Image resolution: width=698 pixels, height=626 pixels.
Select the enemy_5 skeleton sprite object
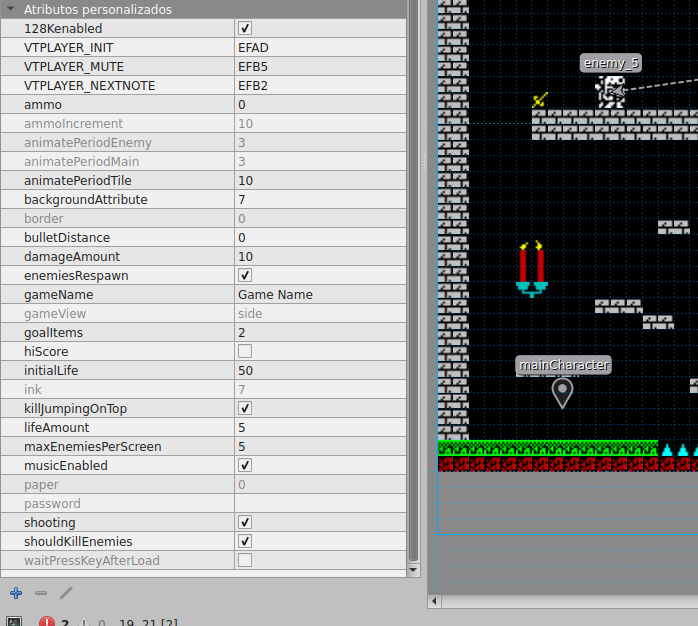[x=611, y=92]
